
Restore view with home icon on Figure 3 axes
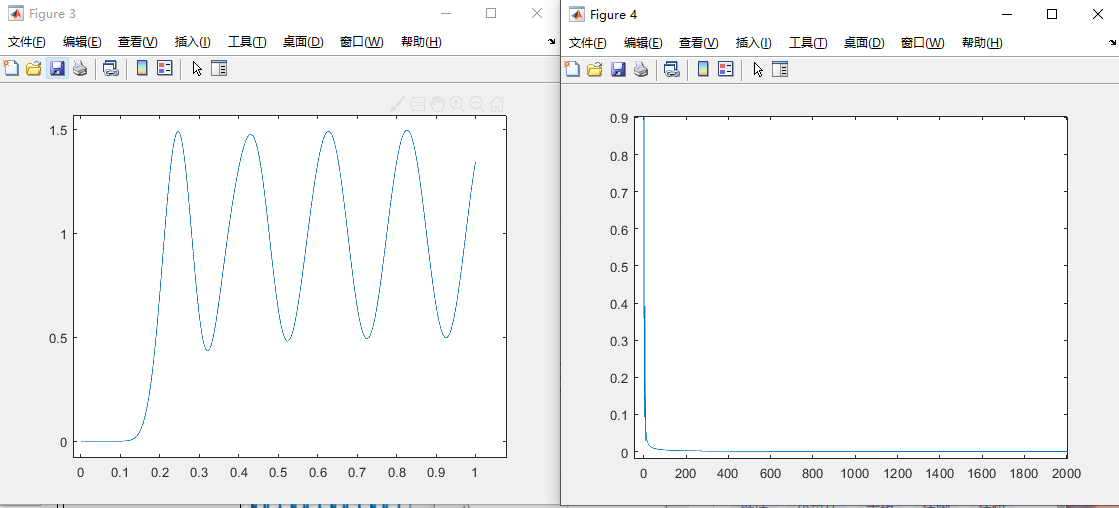click(497, 104)
